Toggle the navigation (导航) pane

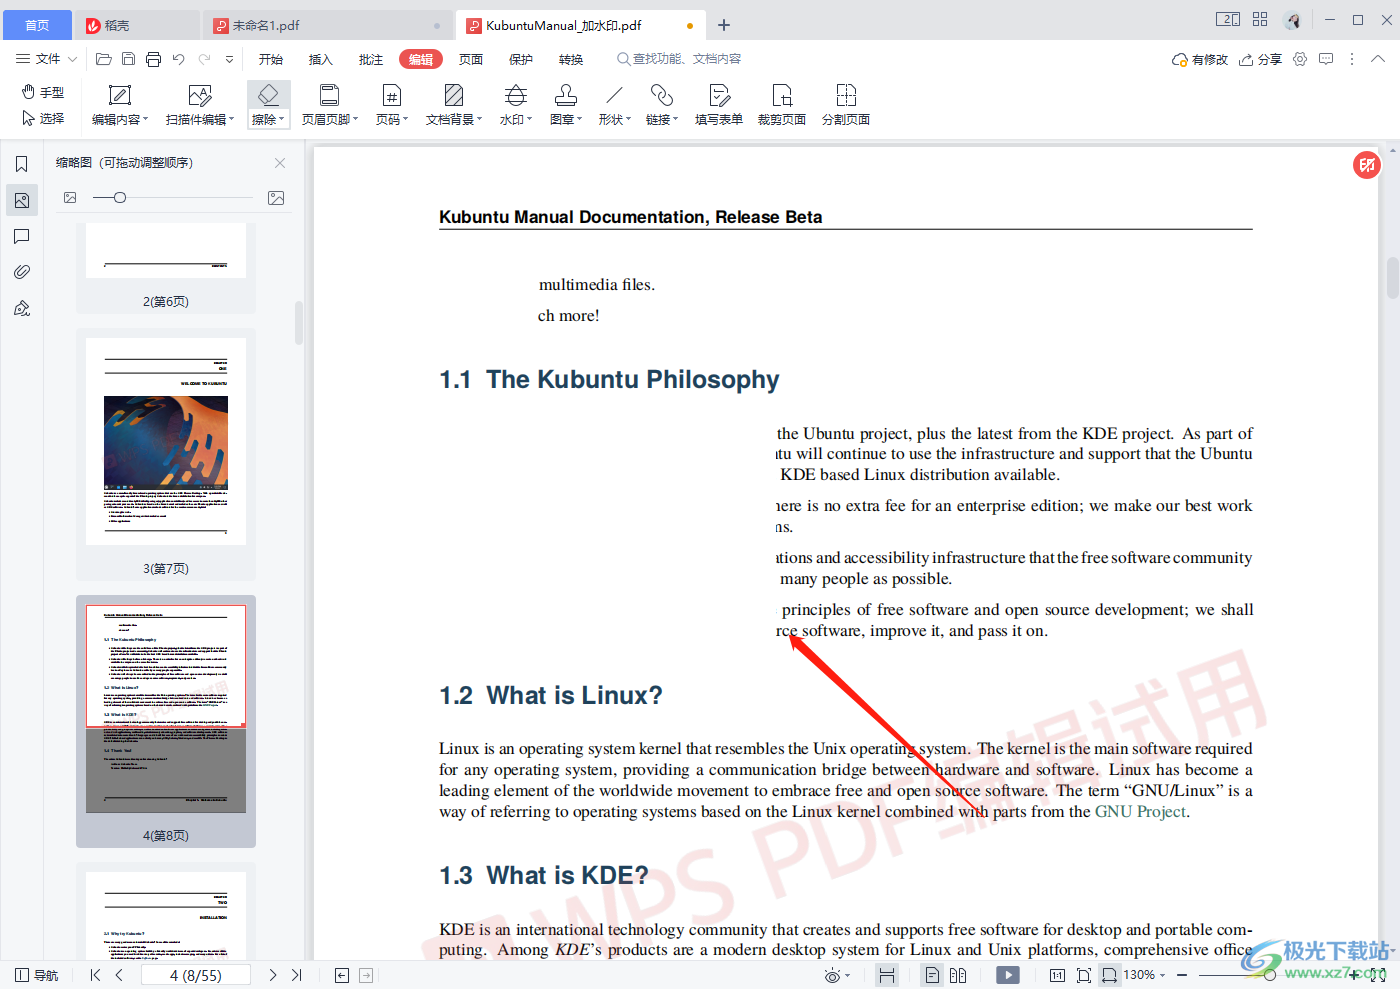coord(36,975)
